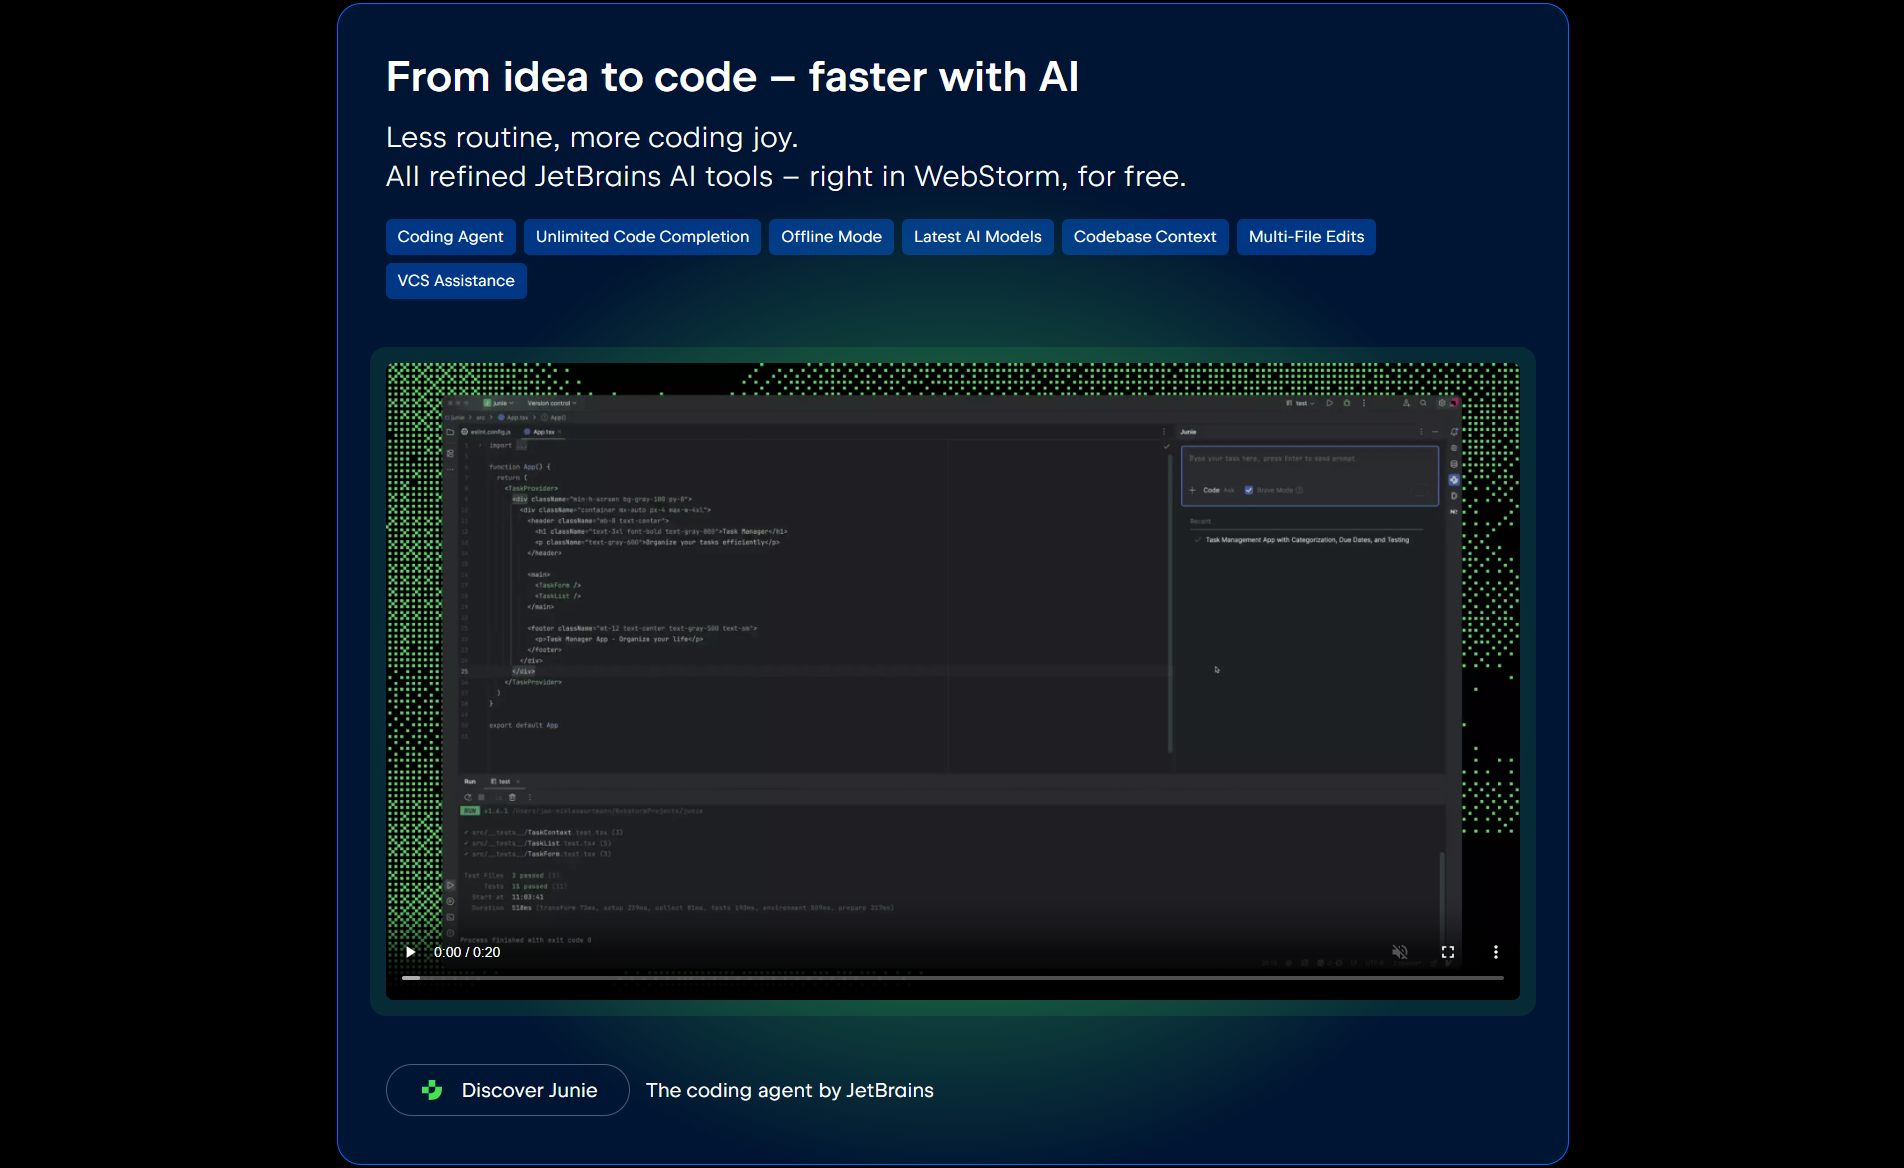1904x1168 pixels.
Task: Click the video progress bar
Action: pos(952,978)
